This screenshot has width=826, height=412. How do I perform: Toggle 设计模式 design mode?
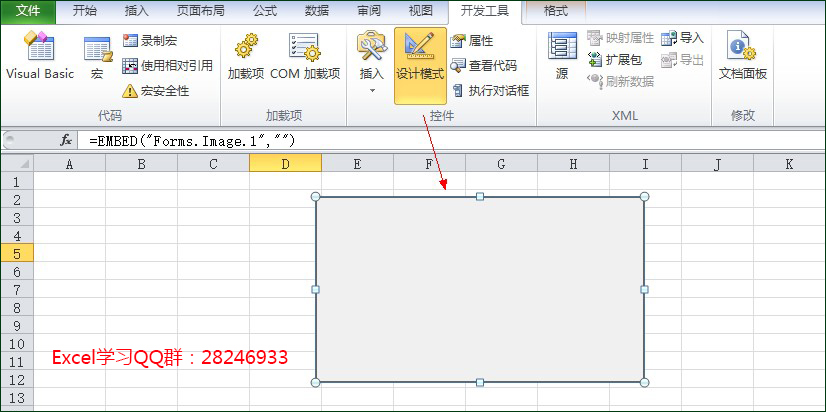point(420,66)
